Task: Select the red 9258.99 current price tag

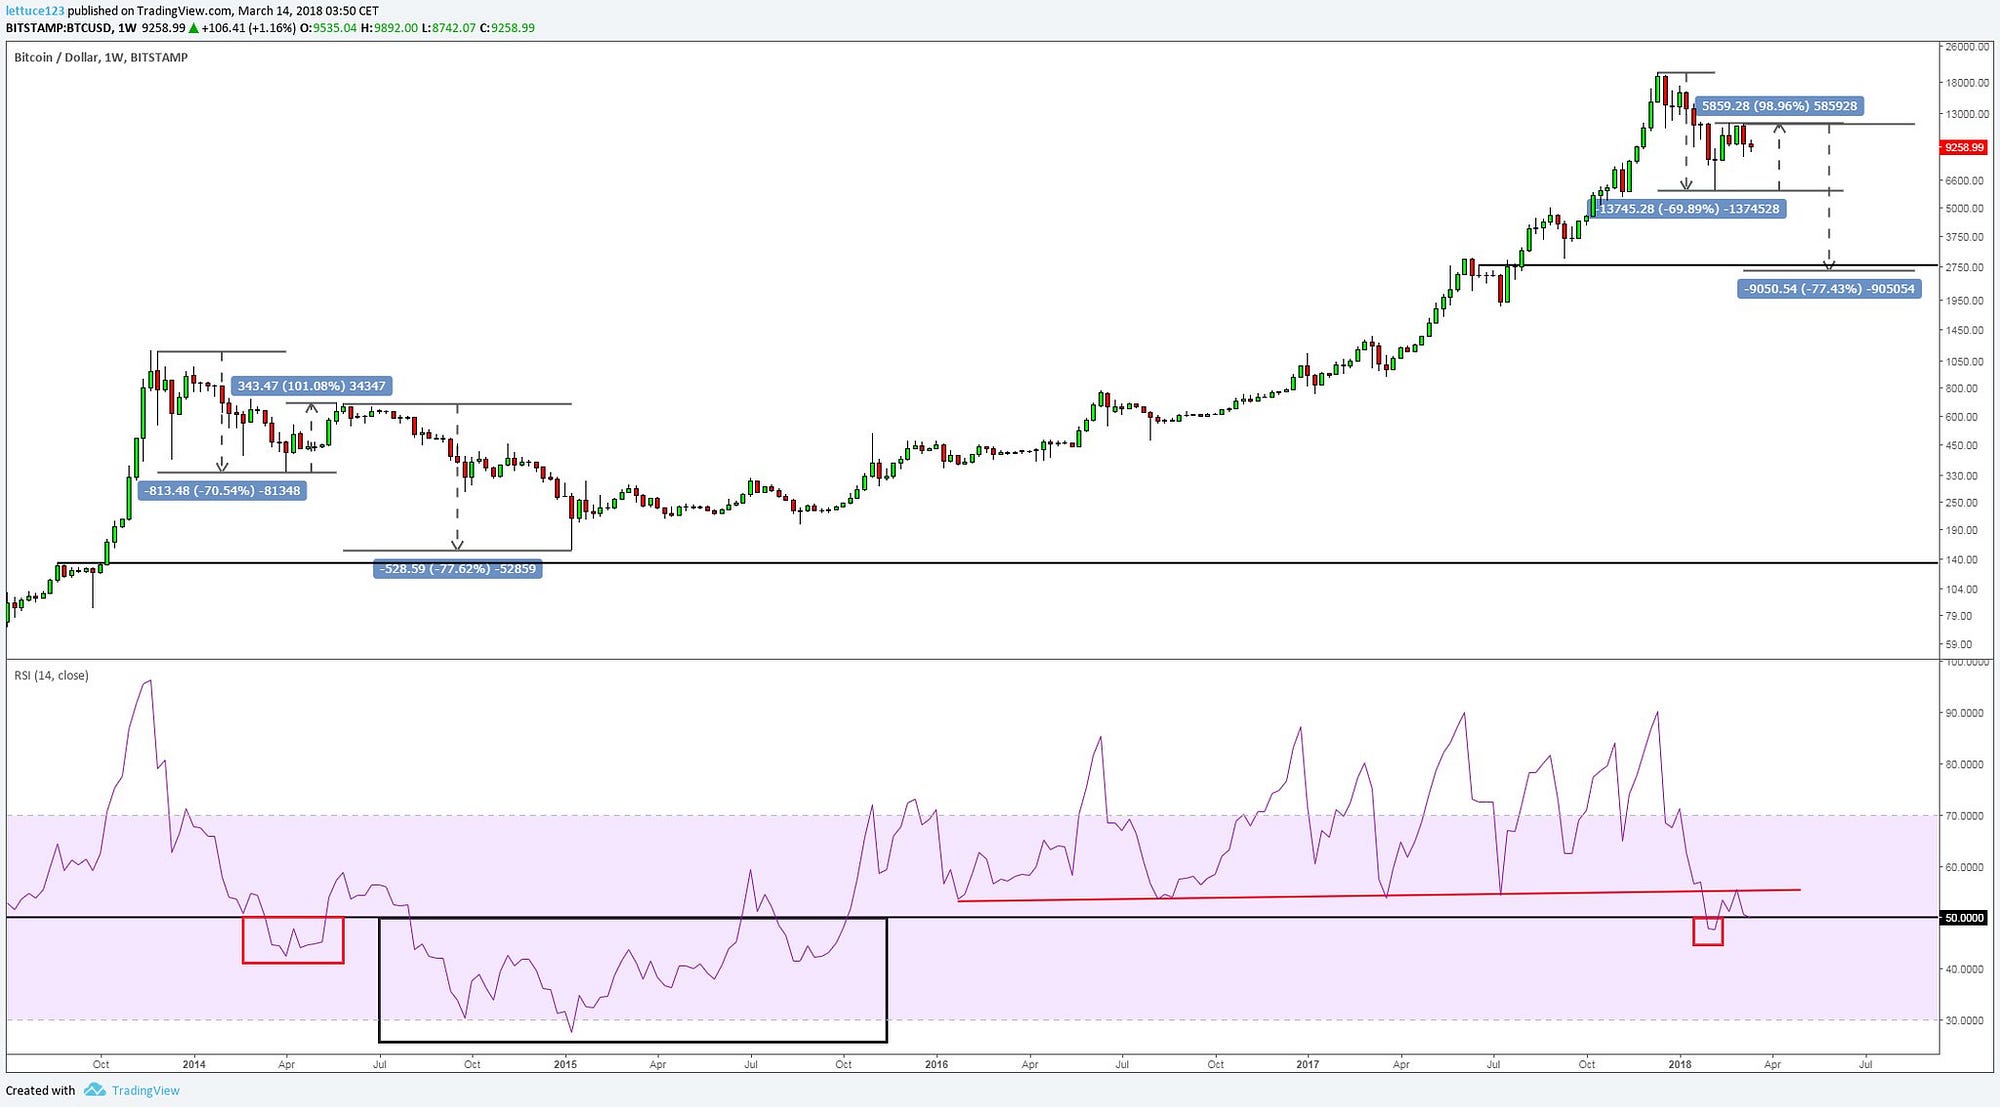Action: point(1963,147)
